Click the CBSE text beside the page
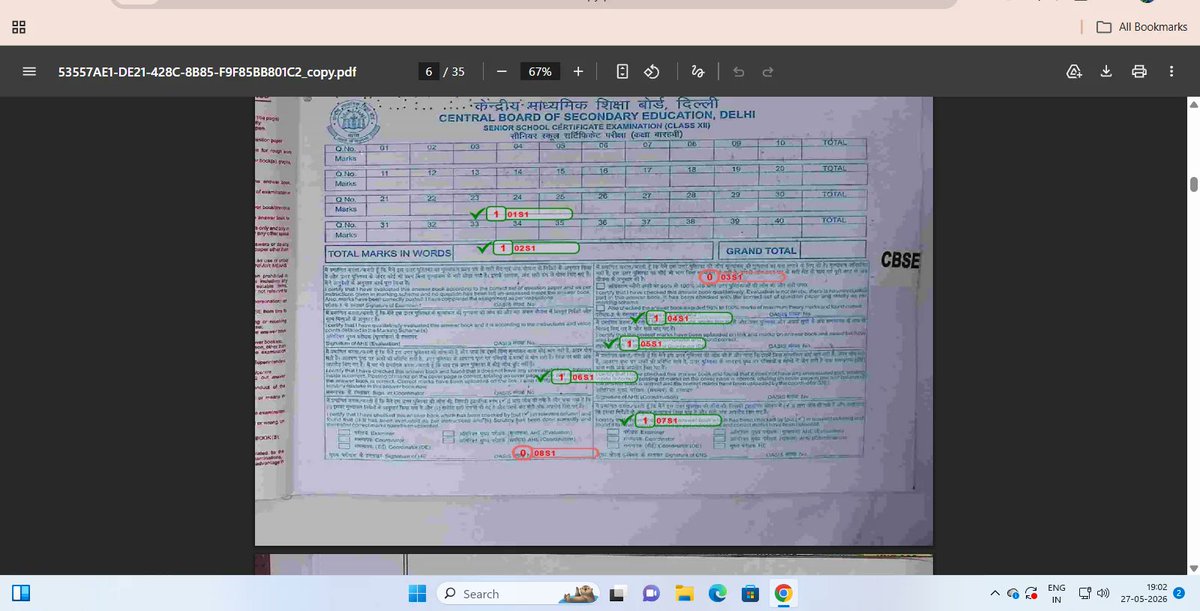This screenshot has width=1200, height=611. (x=902, y=261)
